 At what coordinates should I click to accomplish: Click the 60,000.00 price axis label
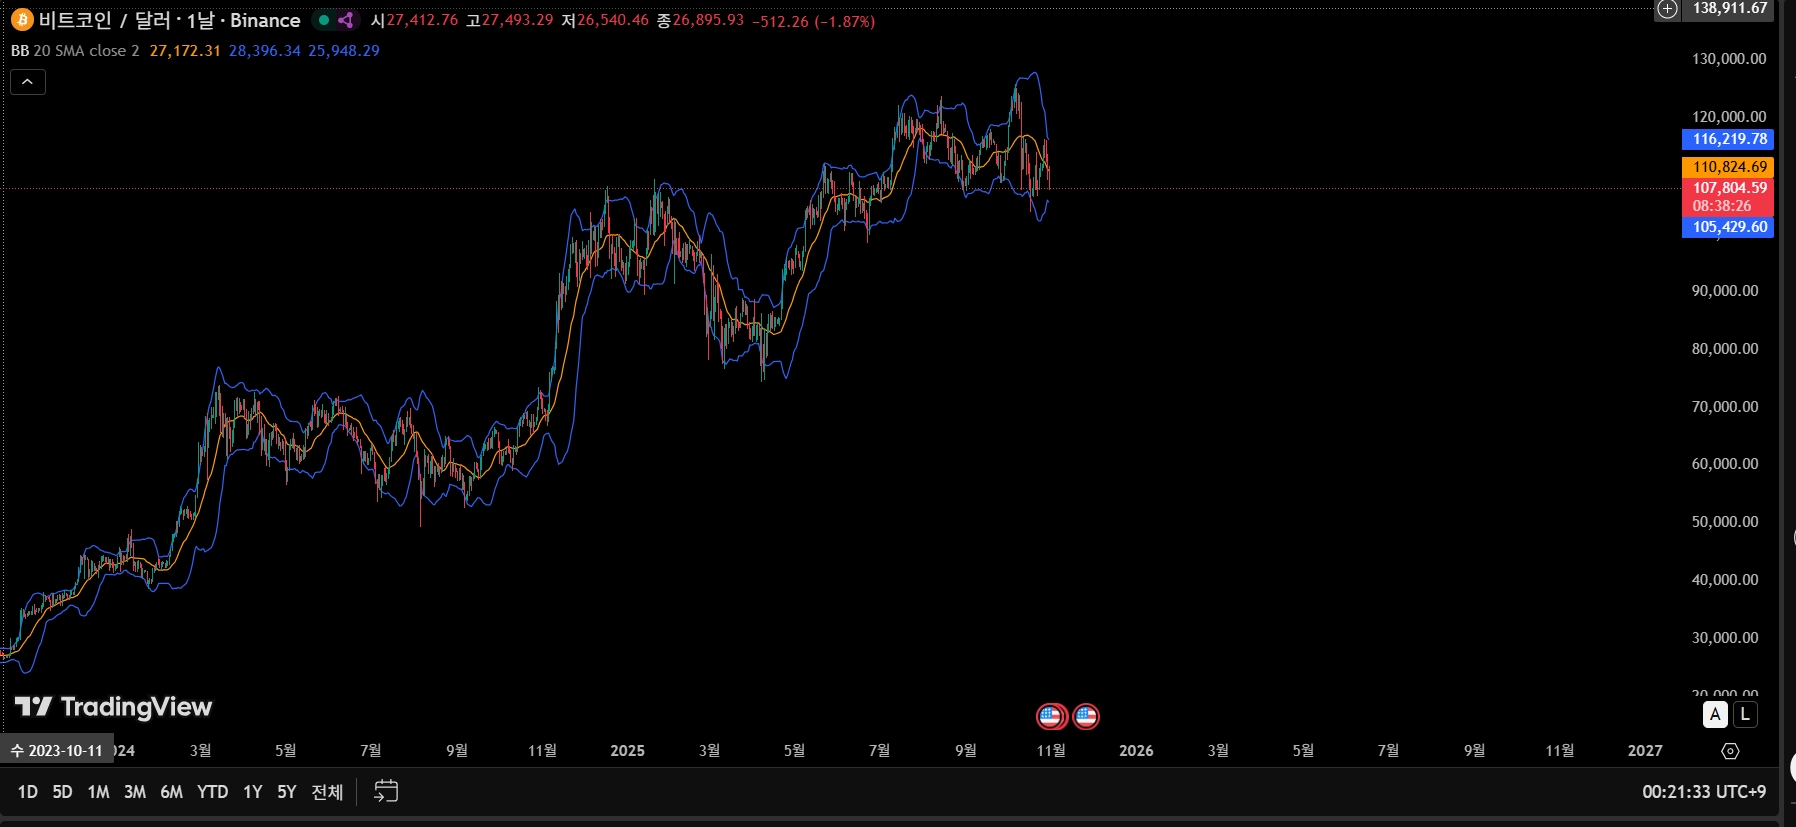[x=1725, y=464]
